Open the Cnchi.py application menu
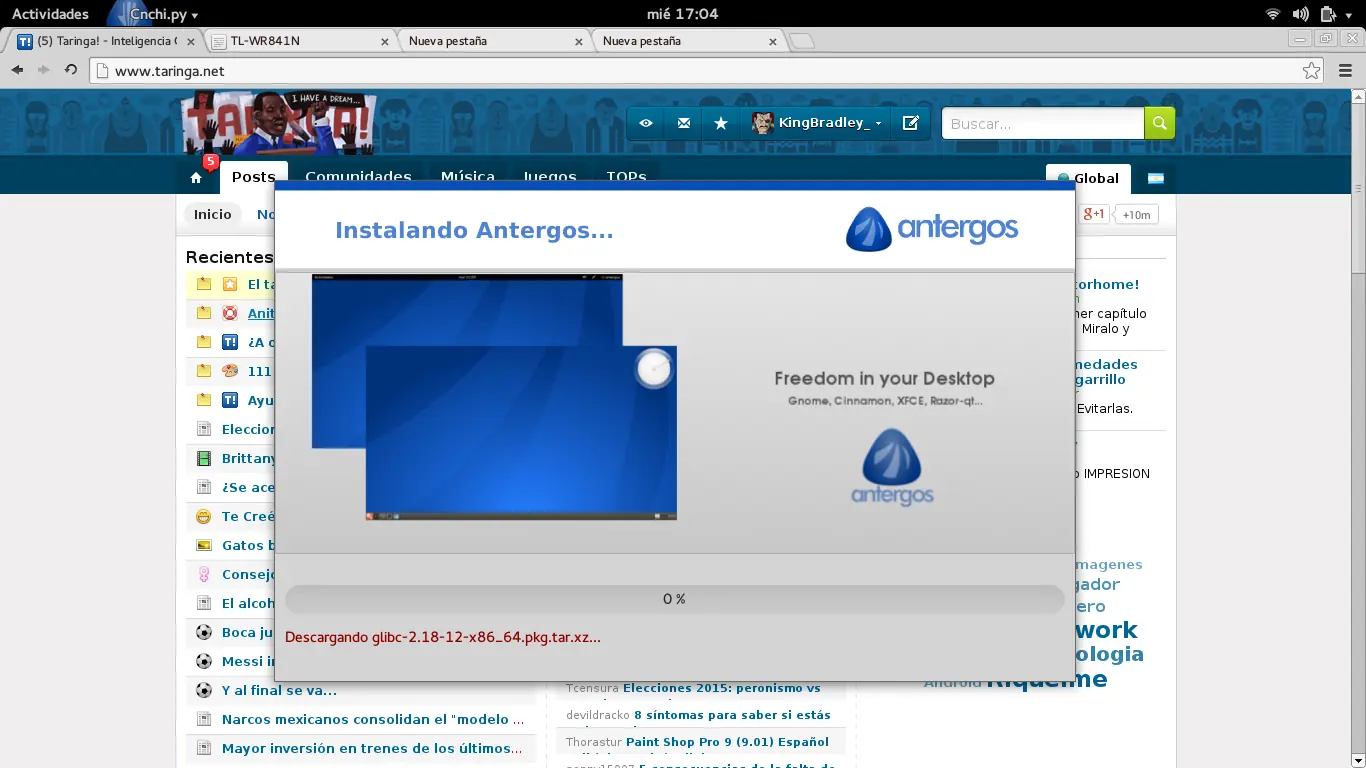1366x768 pixels. tap(152, 14)
